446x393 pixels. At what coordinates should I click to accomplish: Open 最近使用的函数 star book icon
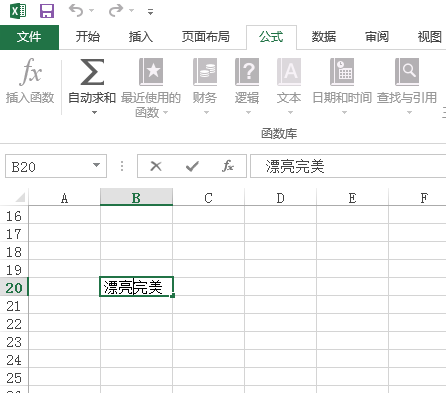click(x=151, y=72)
